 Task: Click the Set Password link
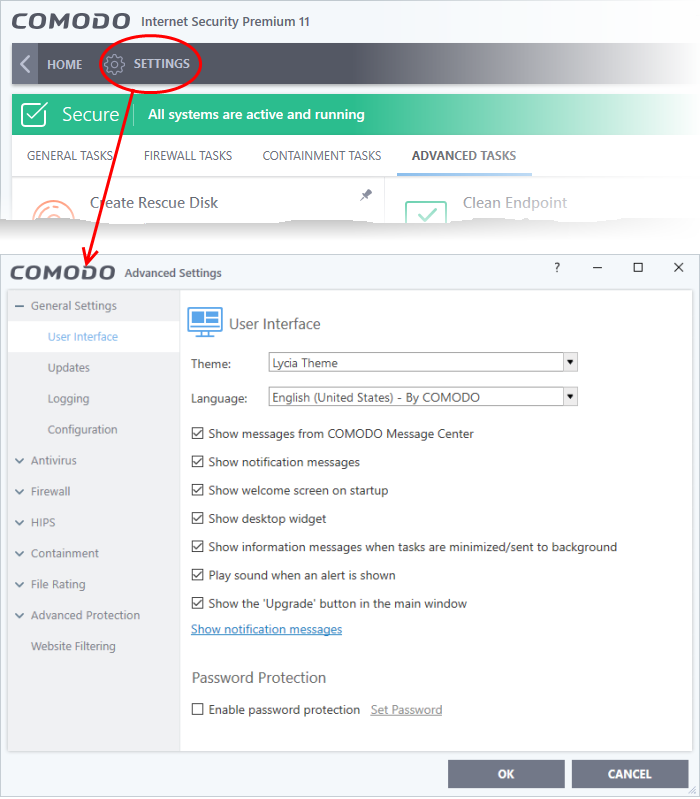pos(407,710)
